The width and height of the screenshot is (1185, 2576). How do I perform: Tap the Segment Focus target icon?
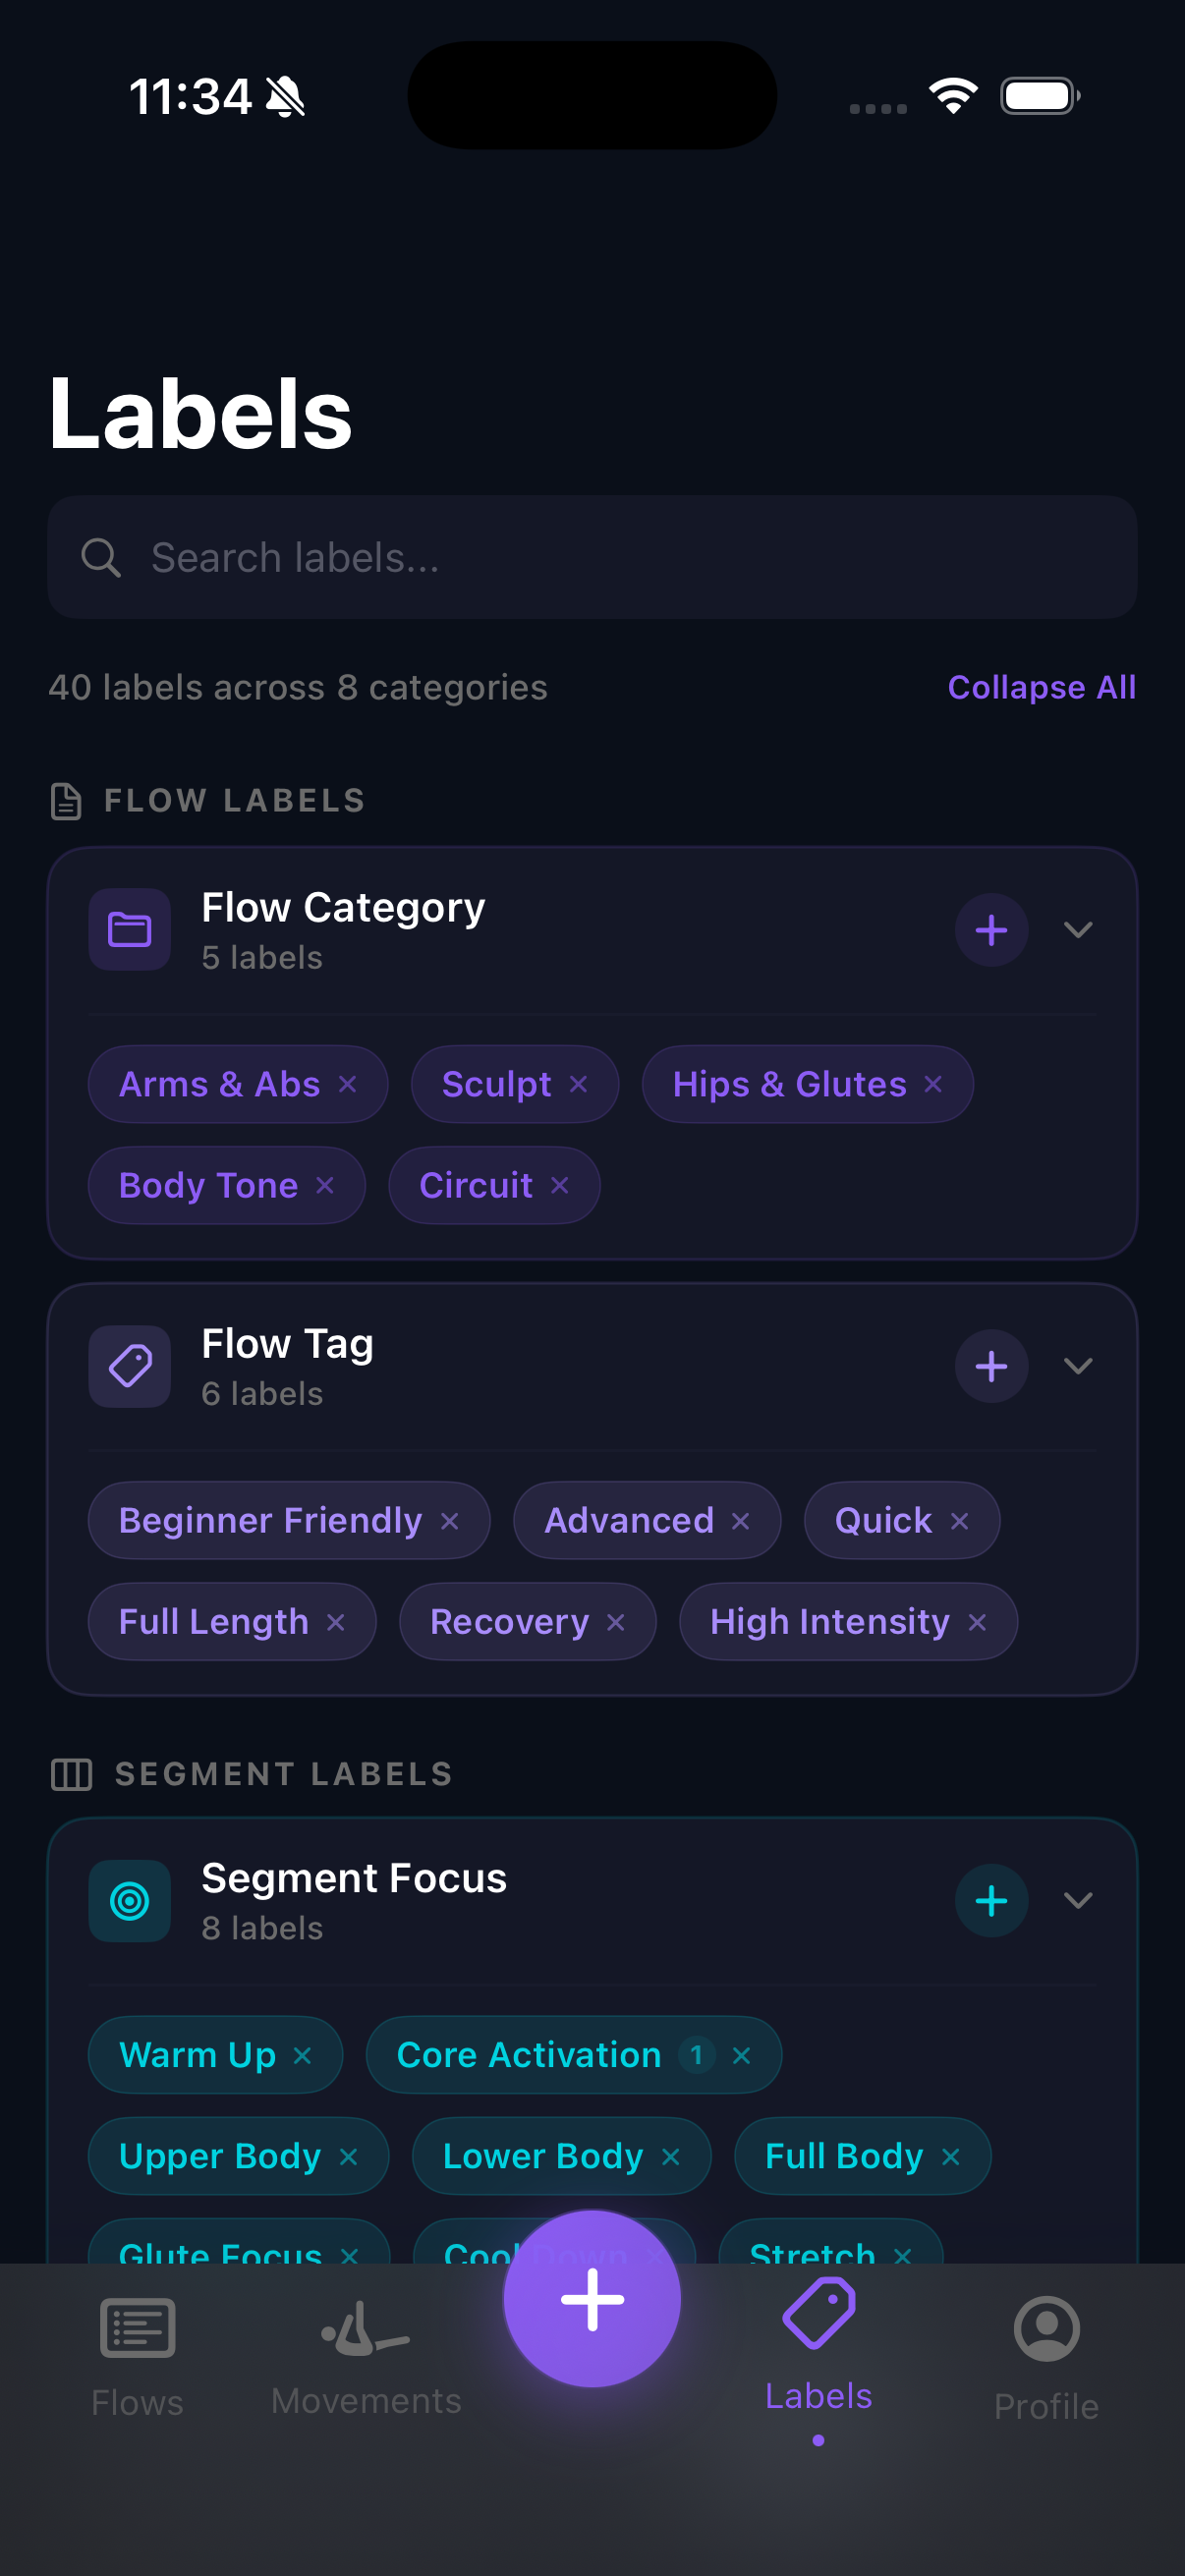coord(129,1900)
